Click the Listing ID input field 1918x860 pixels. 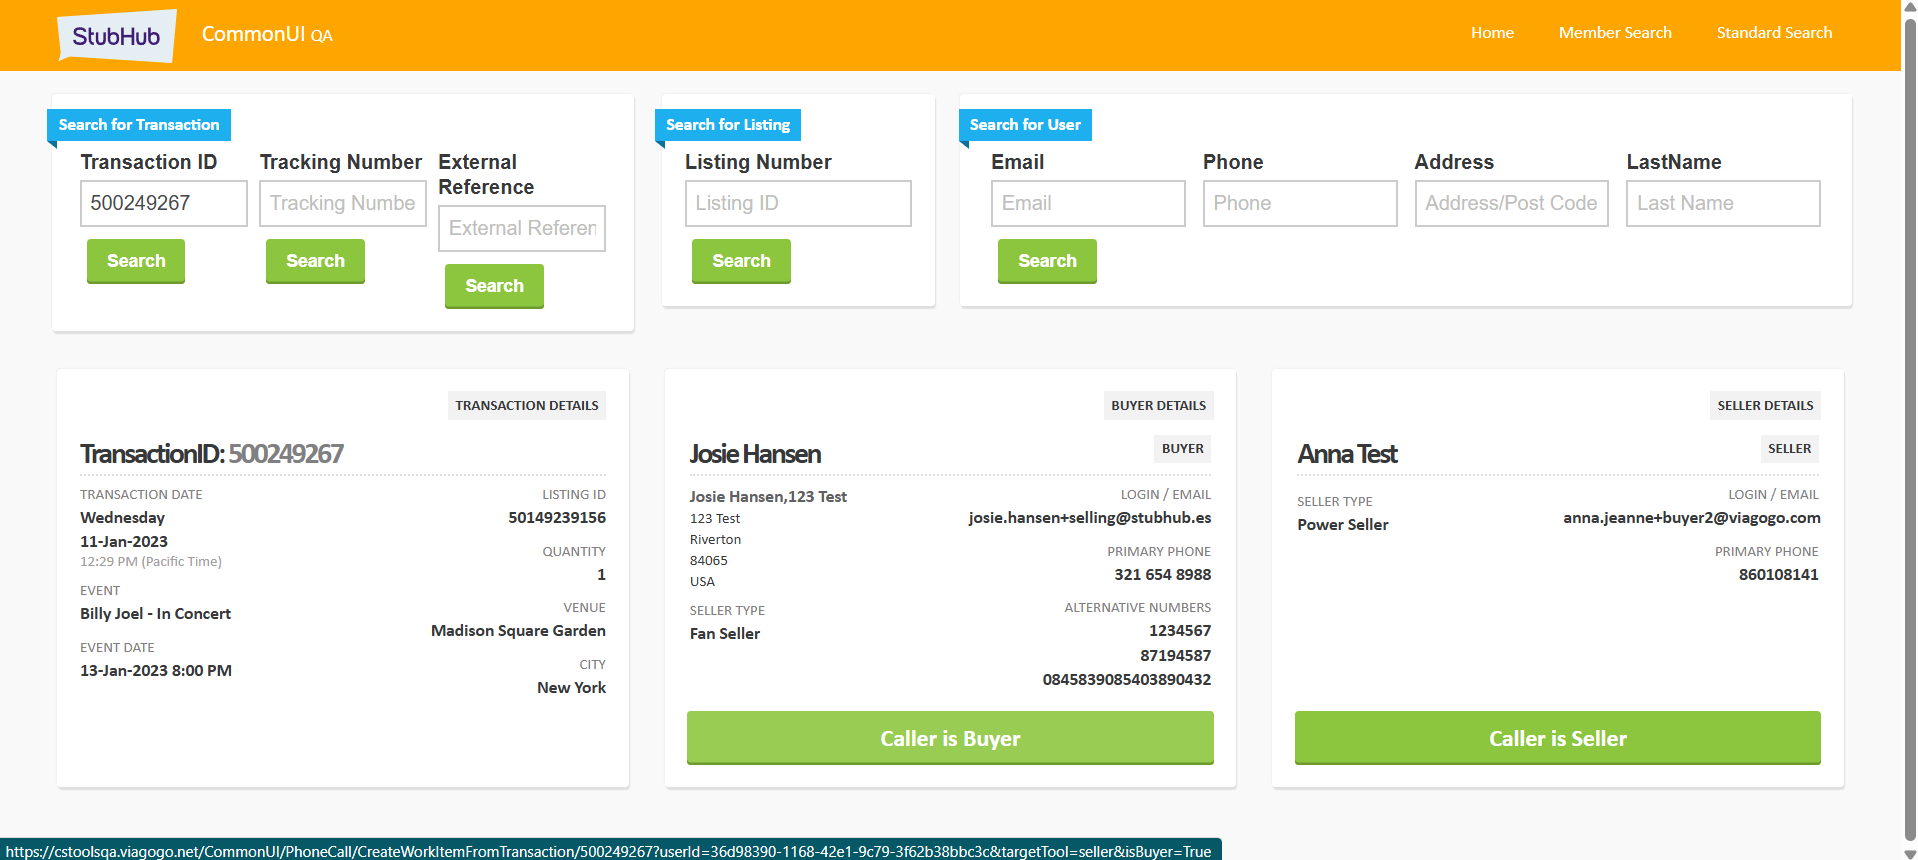pyautogui.click(x=797, y=203)
